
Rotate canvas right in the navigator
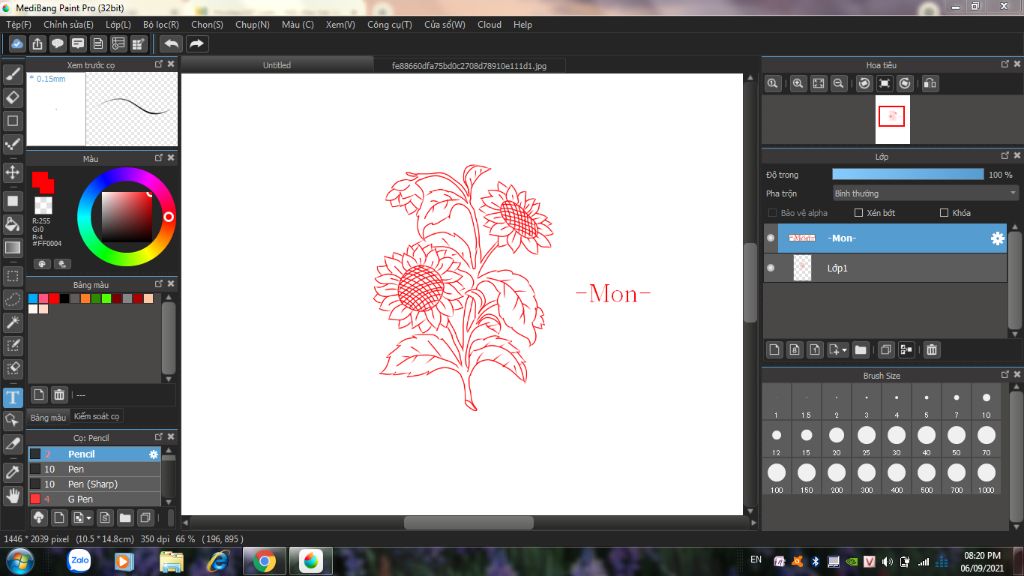click(904, 84)
